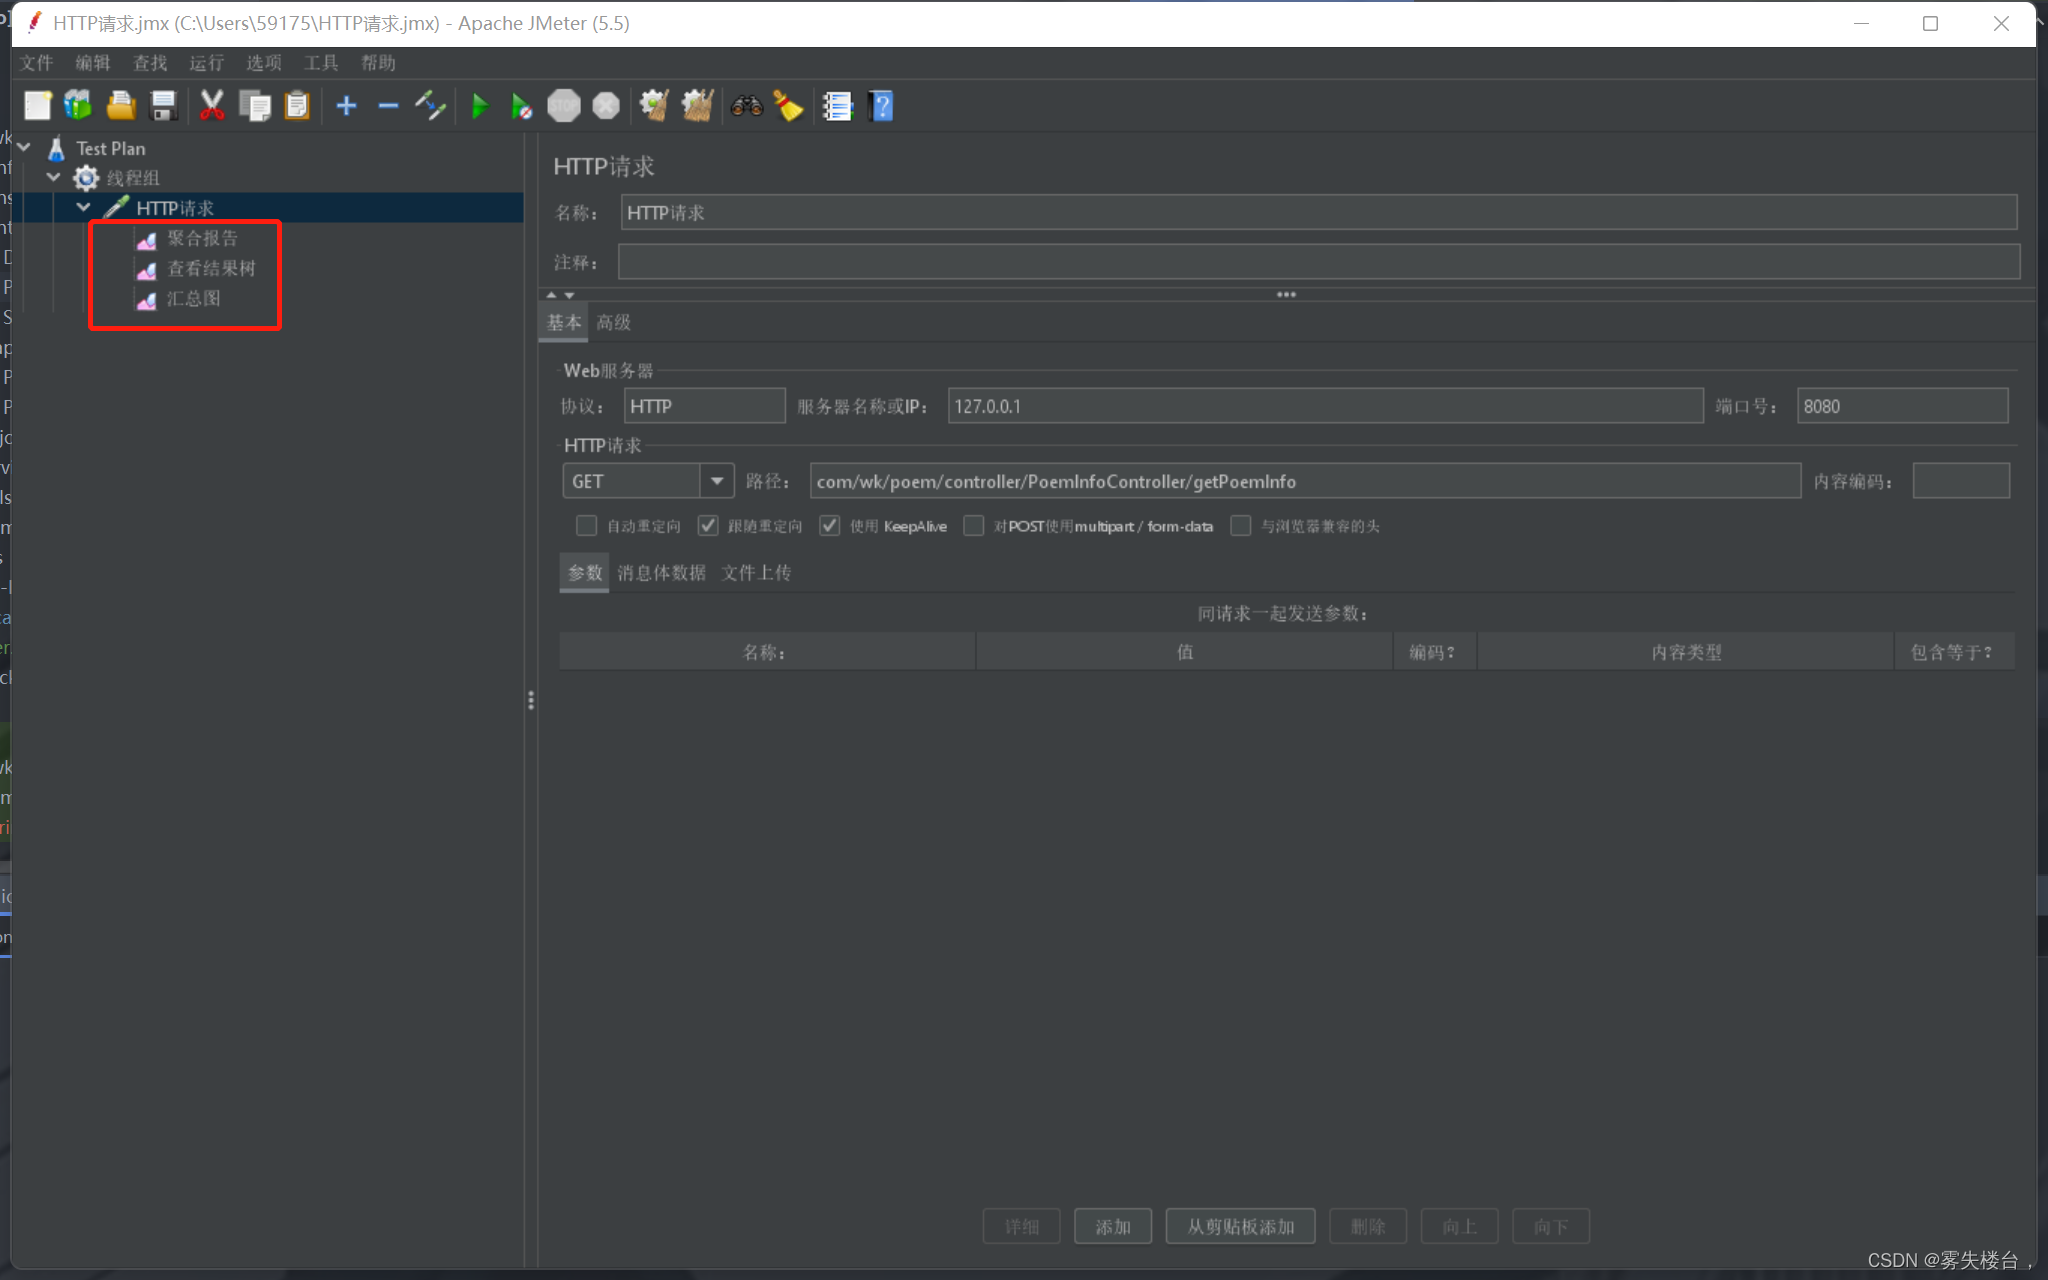Select the 聚合报告 listener node
The width and height of the screenshot is (2048, 1280).
click(x=202, y=238)
